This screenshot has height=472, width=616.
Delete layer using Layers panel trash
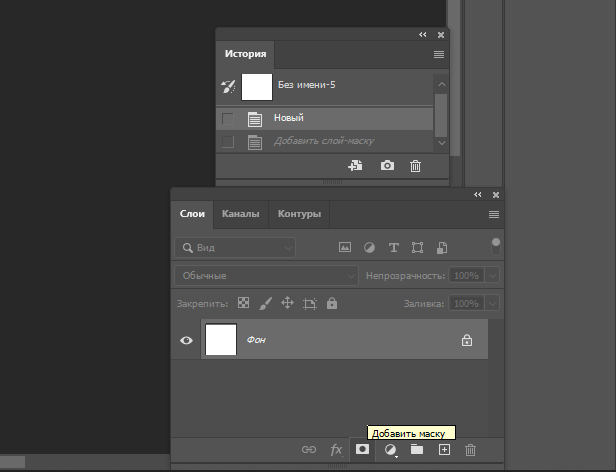click(x=470, y=450)
